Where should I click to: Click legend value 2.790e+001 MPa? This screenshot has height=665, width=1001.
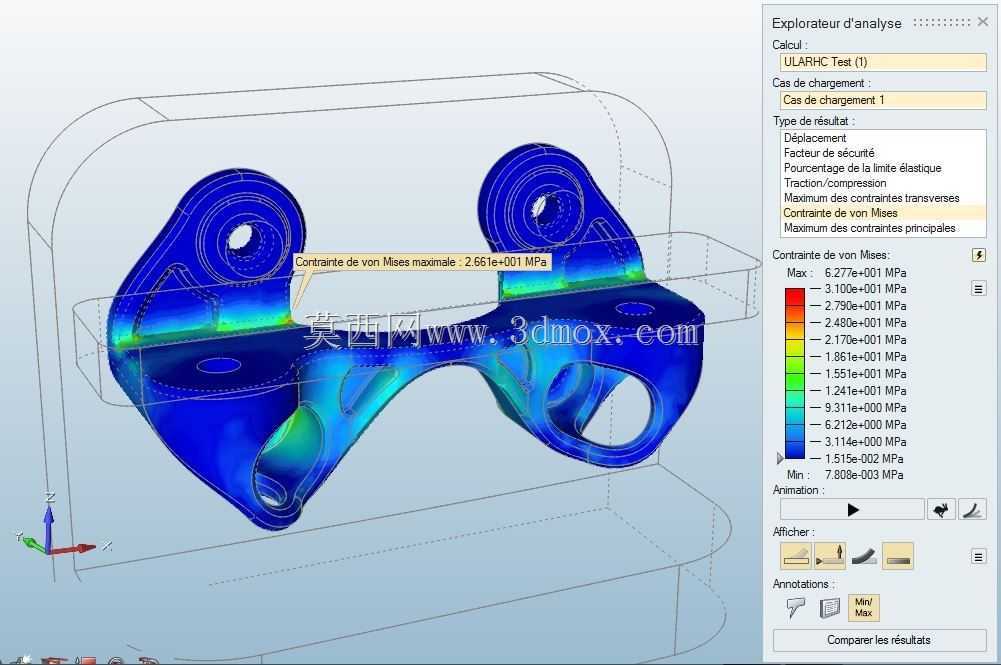(x=865, y=306)
